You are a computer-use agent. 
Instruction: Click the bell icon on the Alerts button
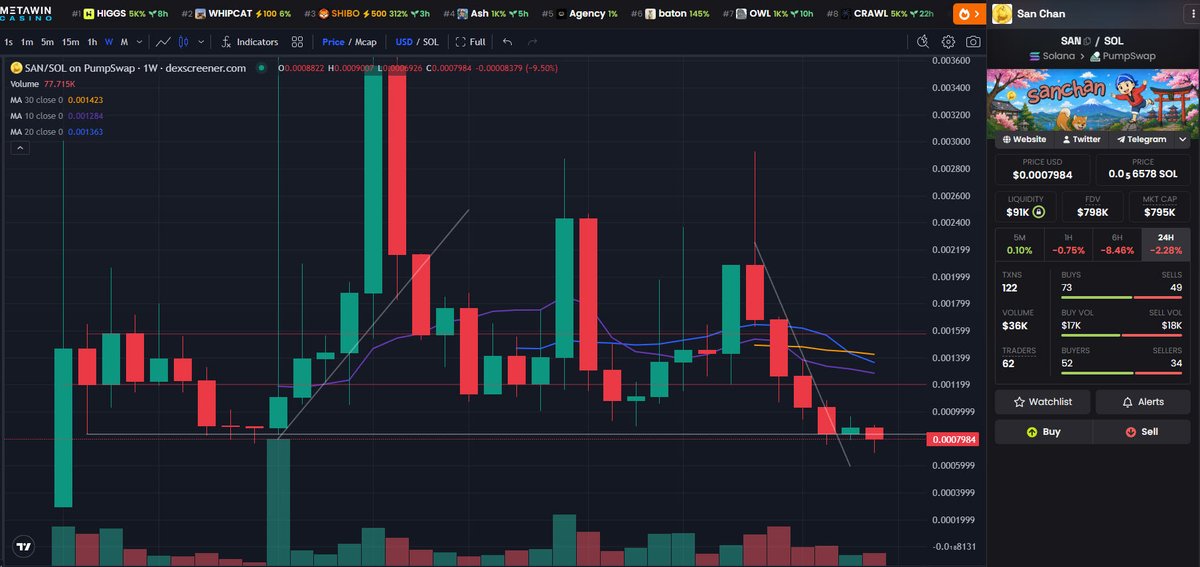point(1129,402)
